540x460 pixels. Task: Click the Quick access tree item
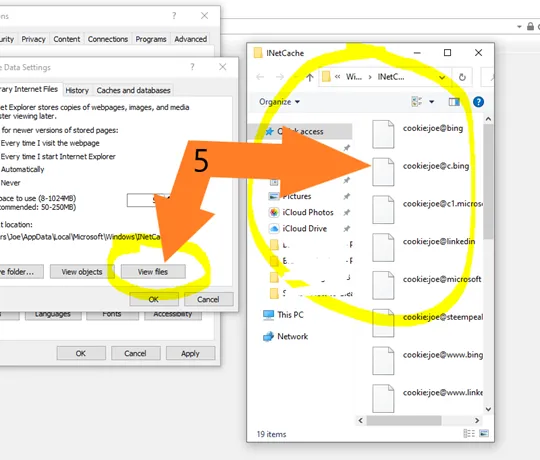click(300, 132)
